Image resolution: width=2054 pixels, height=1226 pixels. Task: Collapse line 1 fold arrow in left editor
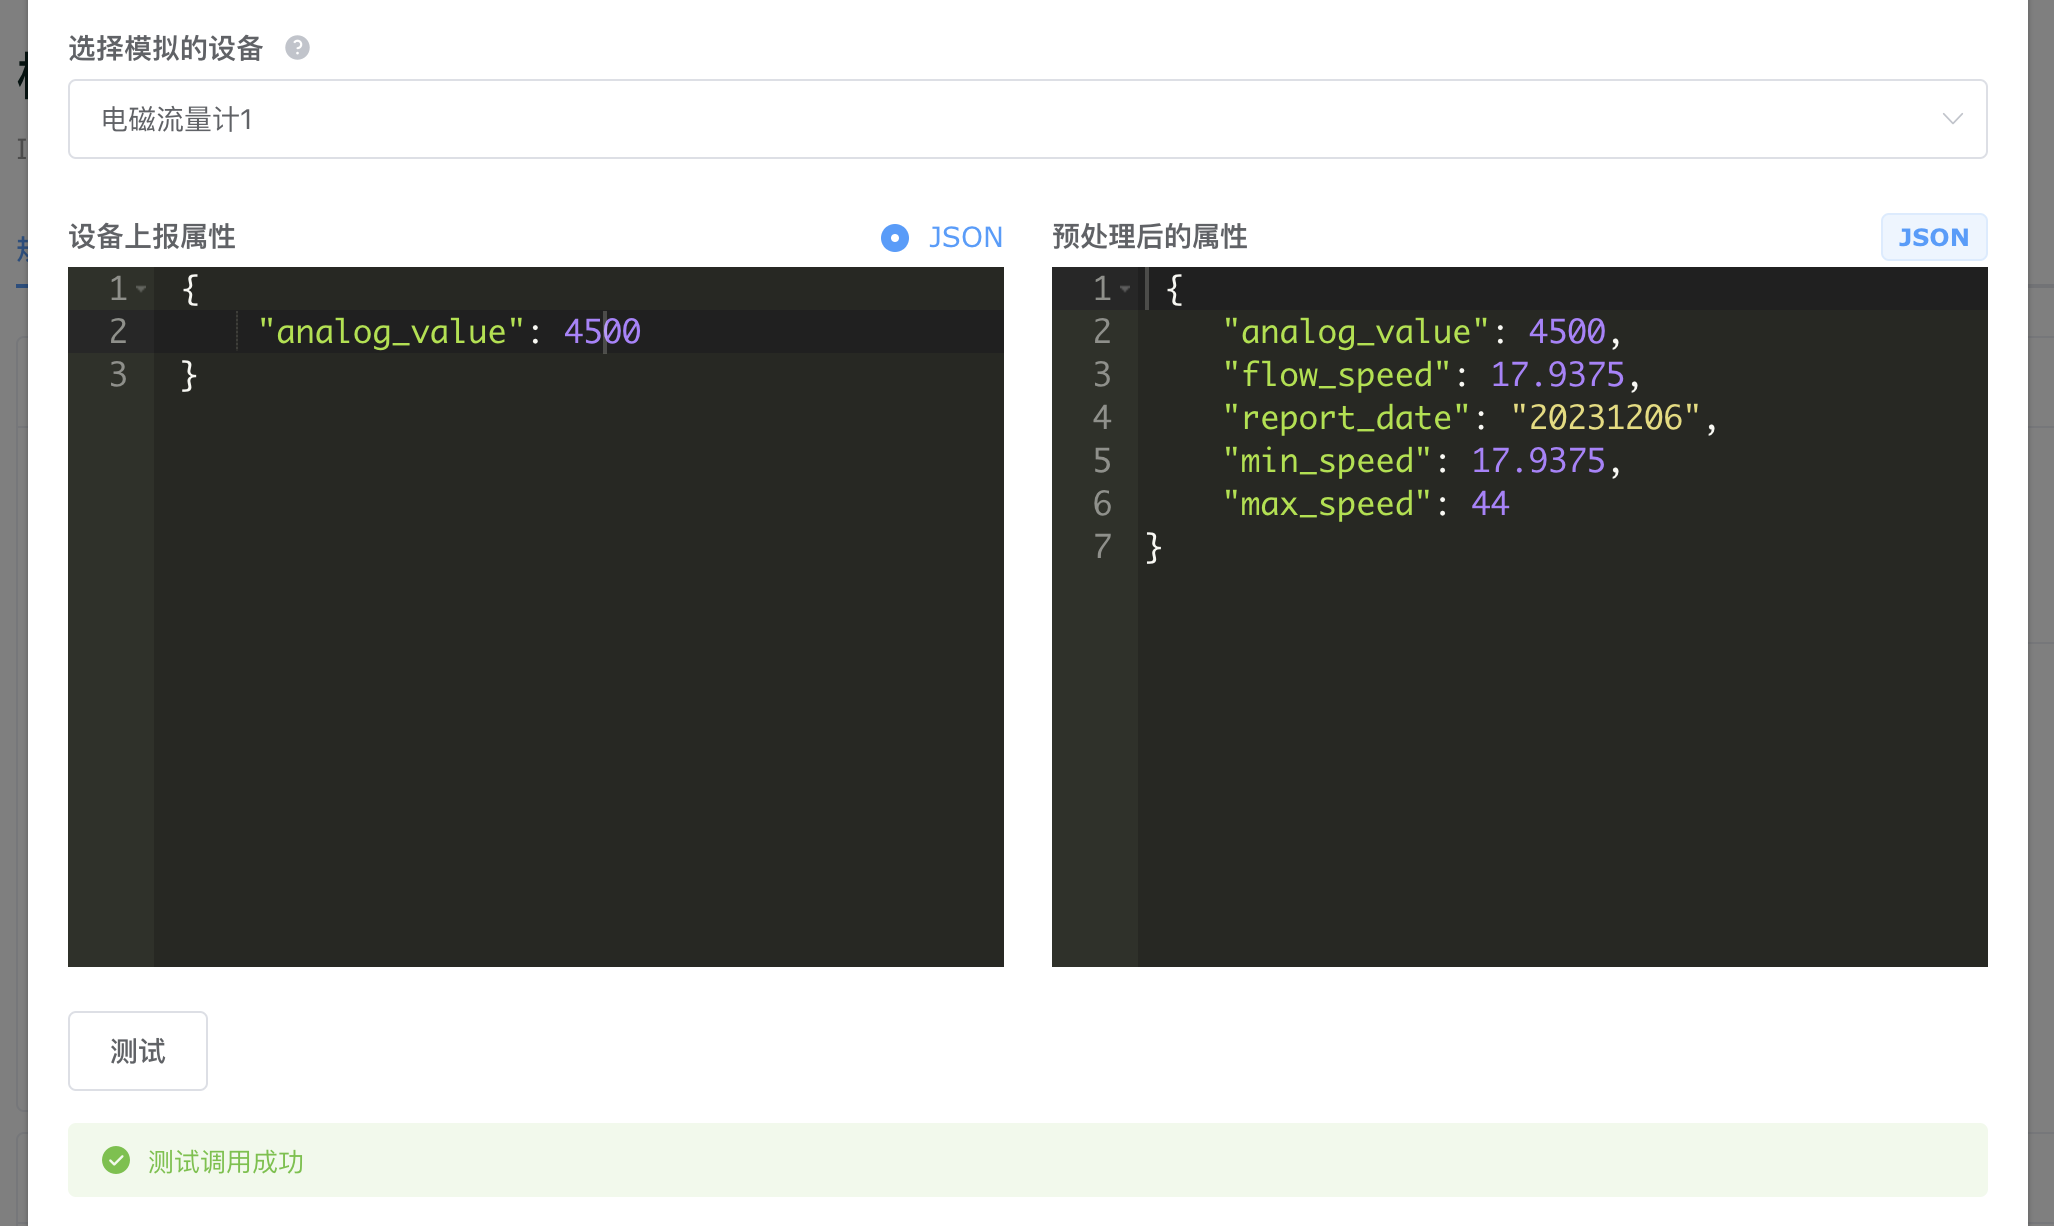(x=141, y=289)
